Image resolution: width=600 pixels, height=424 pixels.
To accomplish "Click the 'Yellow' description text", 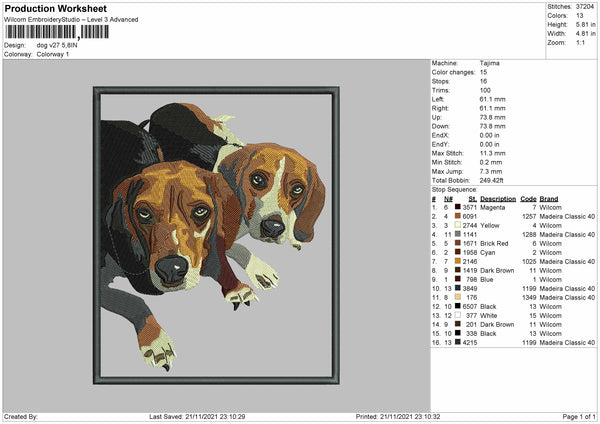I will 490,225.
